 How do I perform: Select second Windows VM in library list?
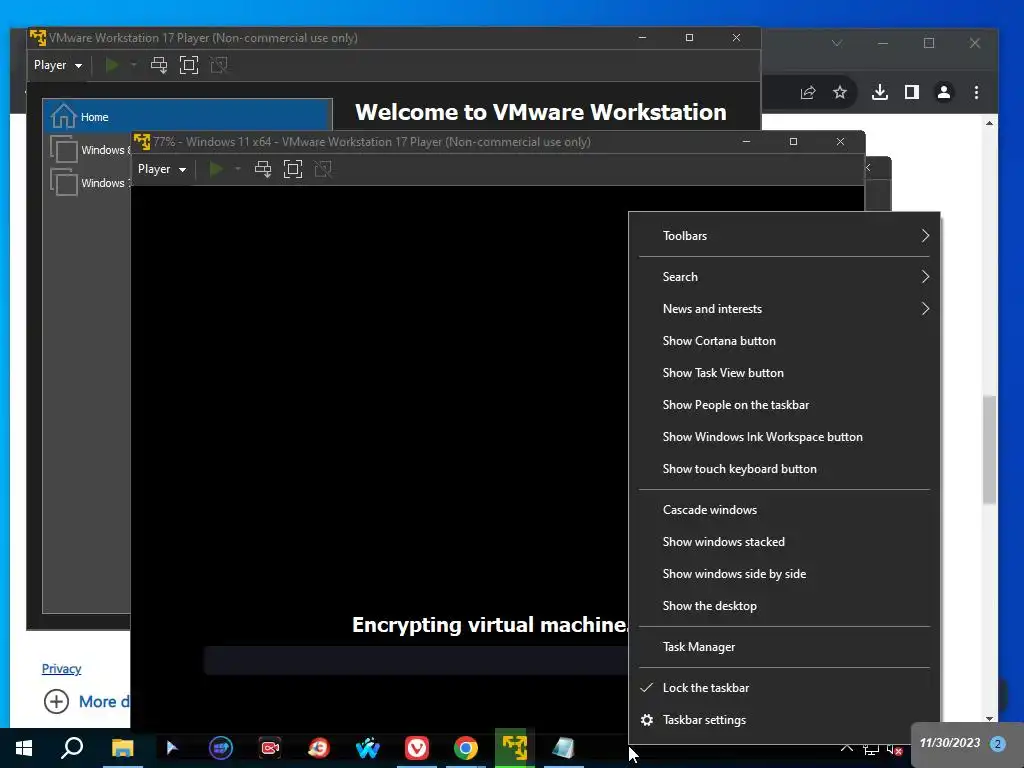pos(89,183)
